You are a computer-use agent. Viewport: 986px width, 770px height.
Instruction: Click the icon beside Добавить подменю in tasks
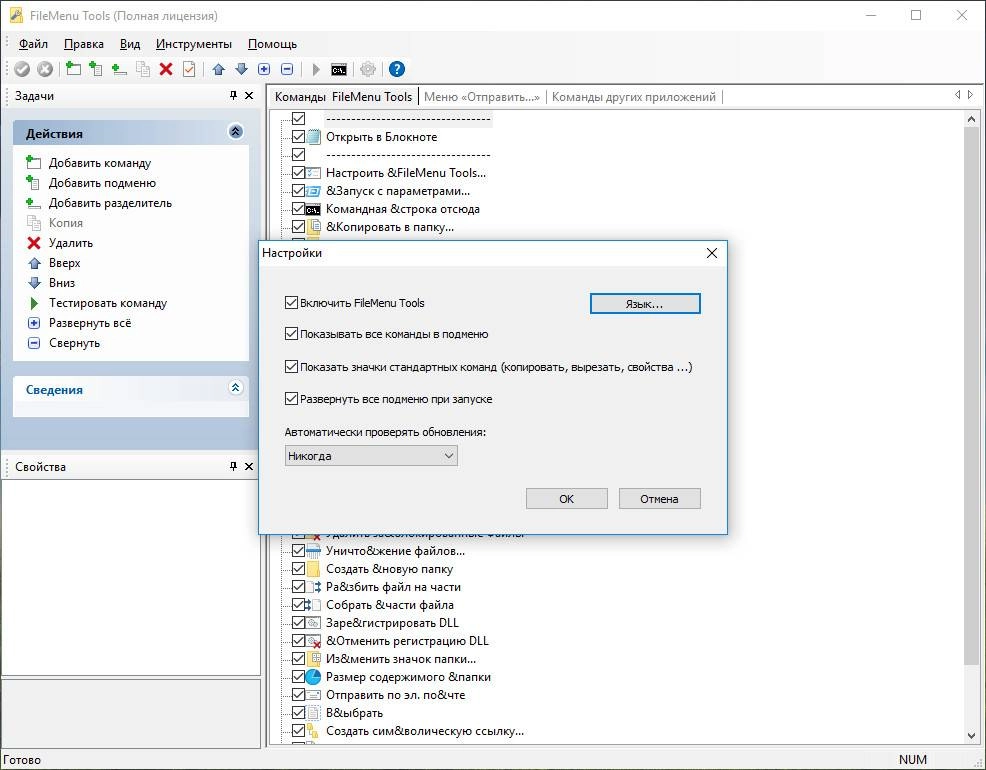(x=33, y=183)
